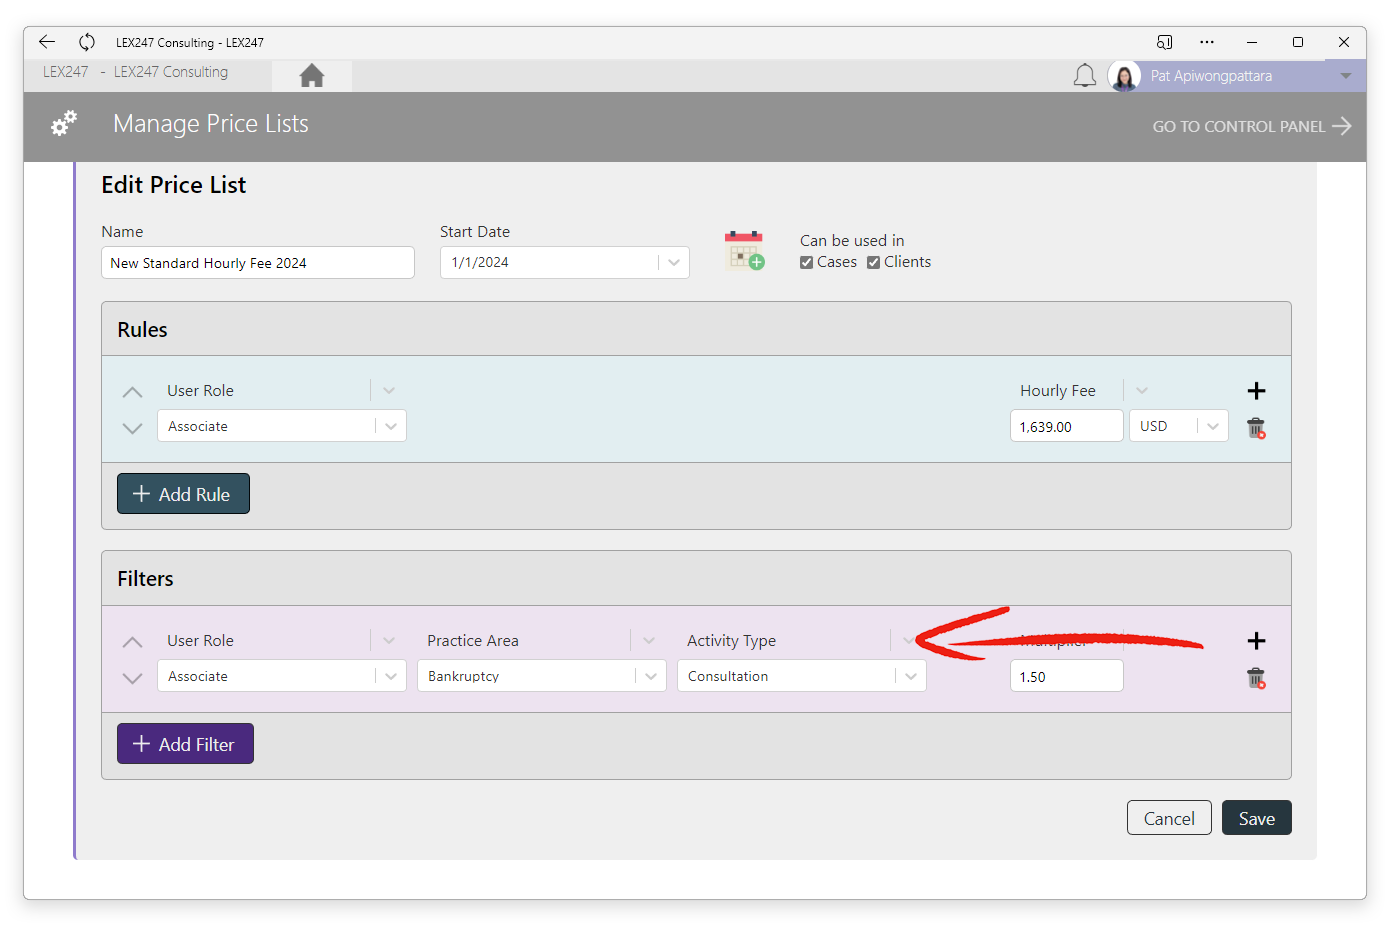
Task: Move the Associate rule up
Action: point(132,392)
